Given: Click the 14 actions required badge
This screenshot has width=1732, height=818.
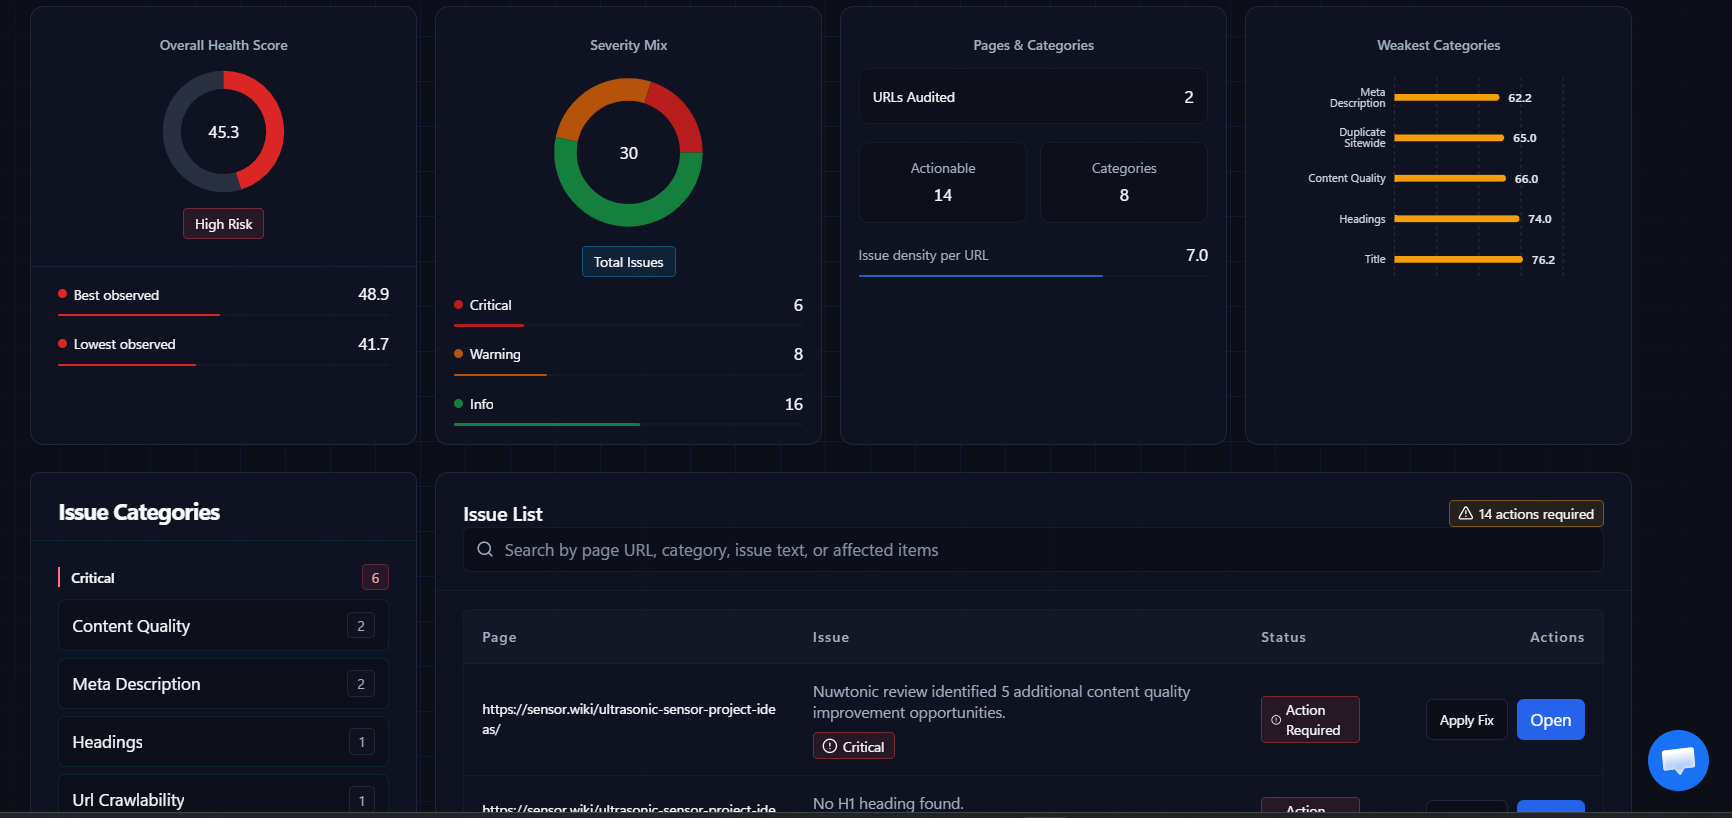Looking at the screenshot, I should click(1526, 513).
